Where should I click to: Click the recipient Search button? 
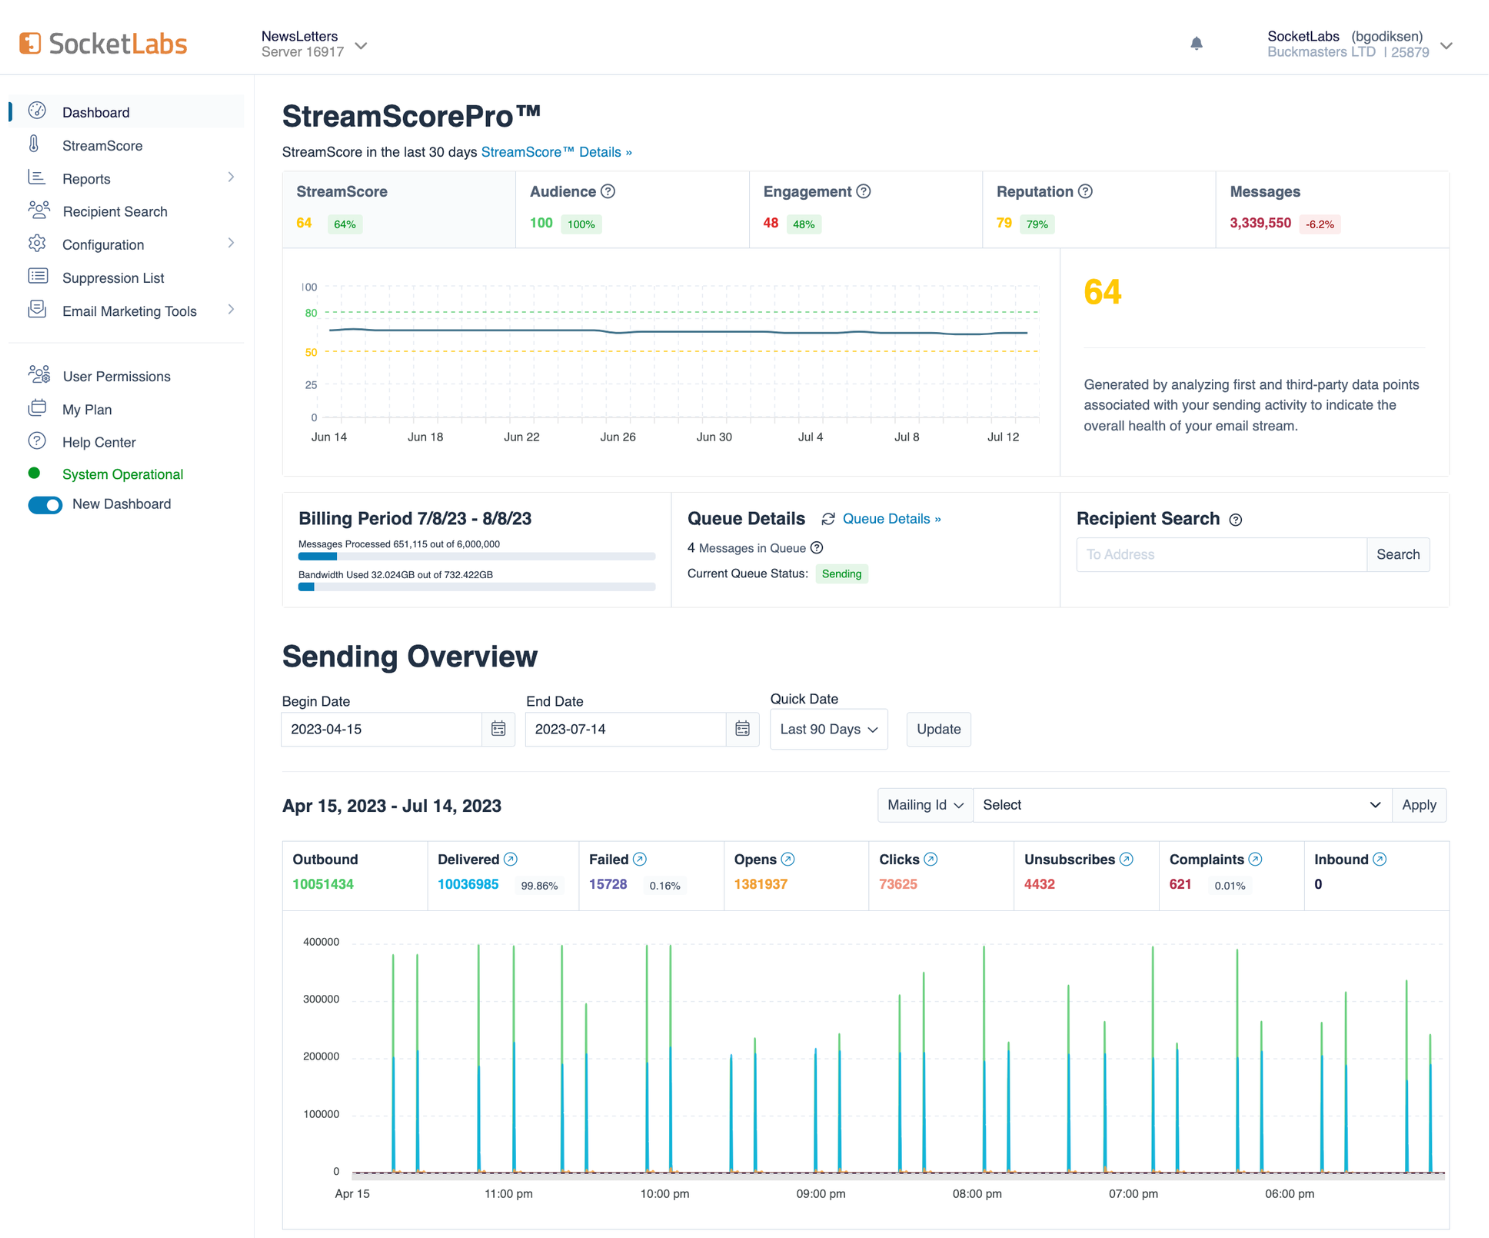coord(1398,554)
